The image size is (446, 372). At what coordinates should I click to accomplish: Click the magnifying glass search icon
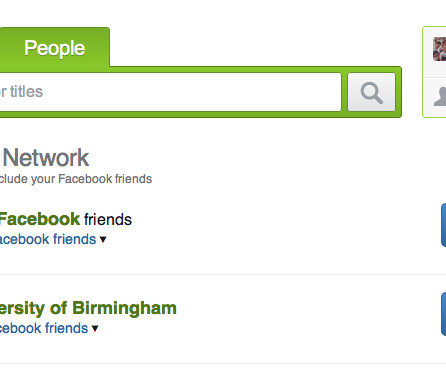coord(371,92)
